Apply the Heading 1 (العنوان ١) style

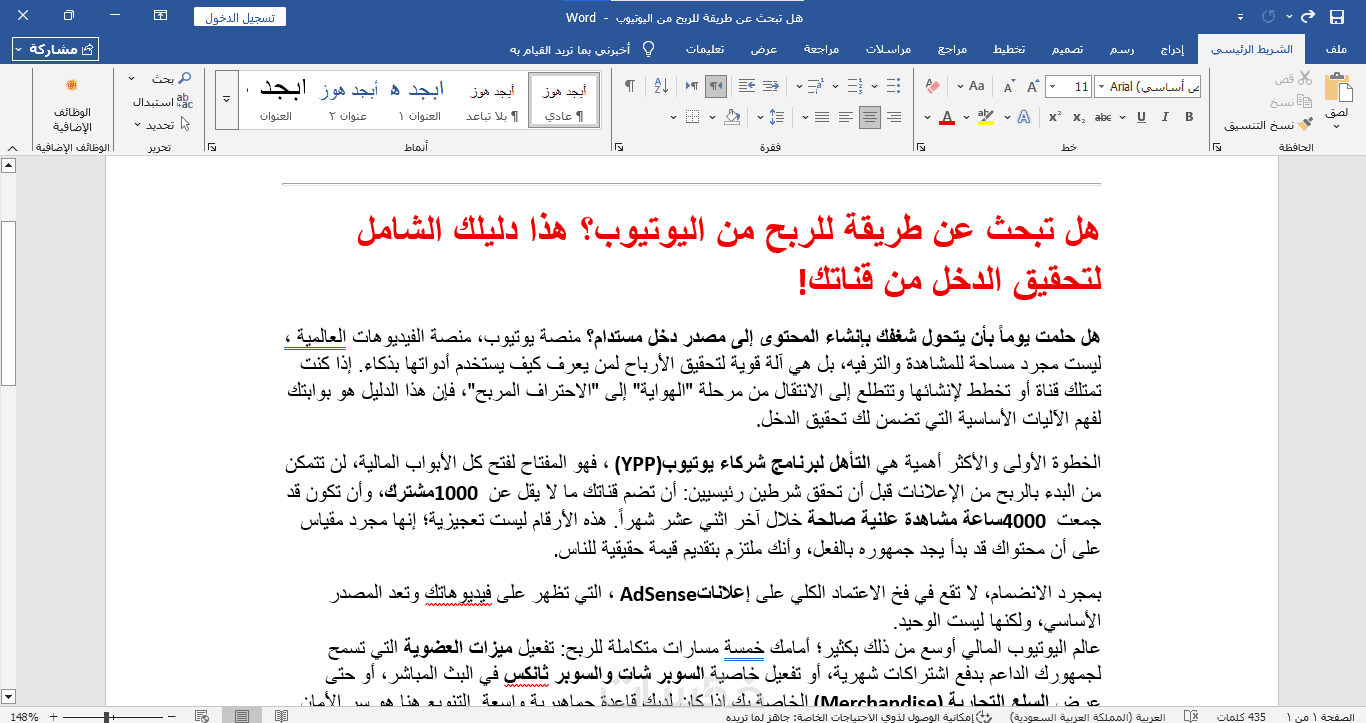(421, 100)
